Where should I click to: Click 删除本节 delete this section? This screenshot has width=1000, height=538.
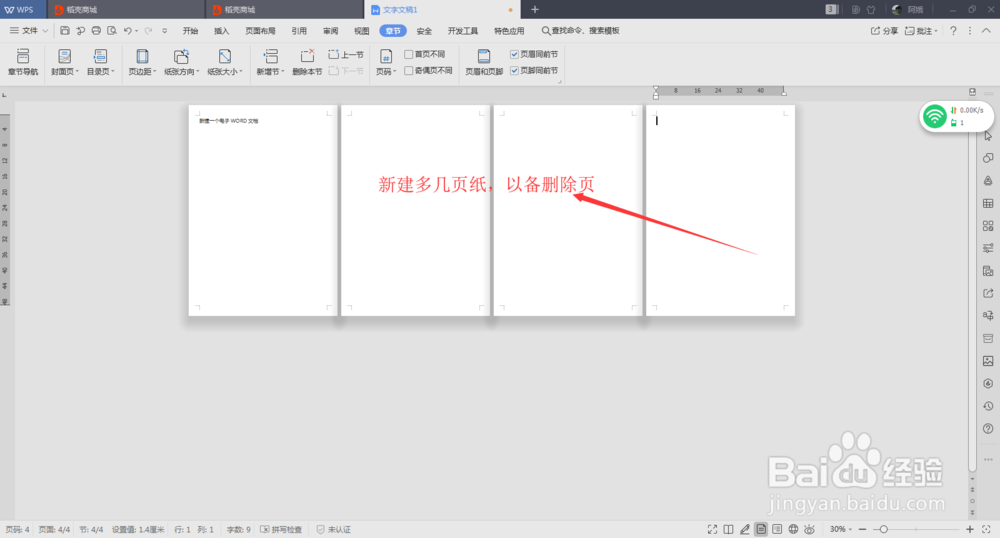[x=307, y=62]
